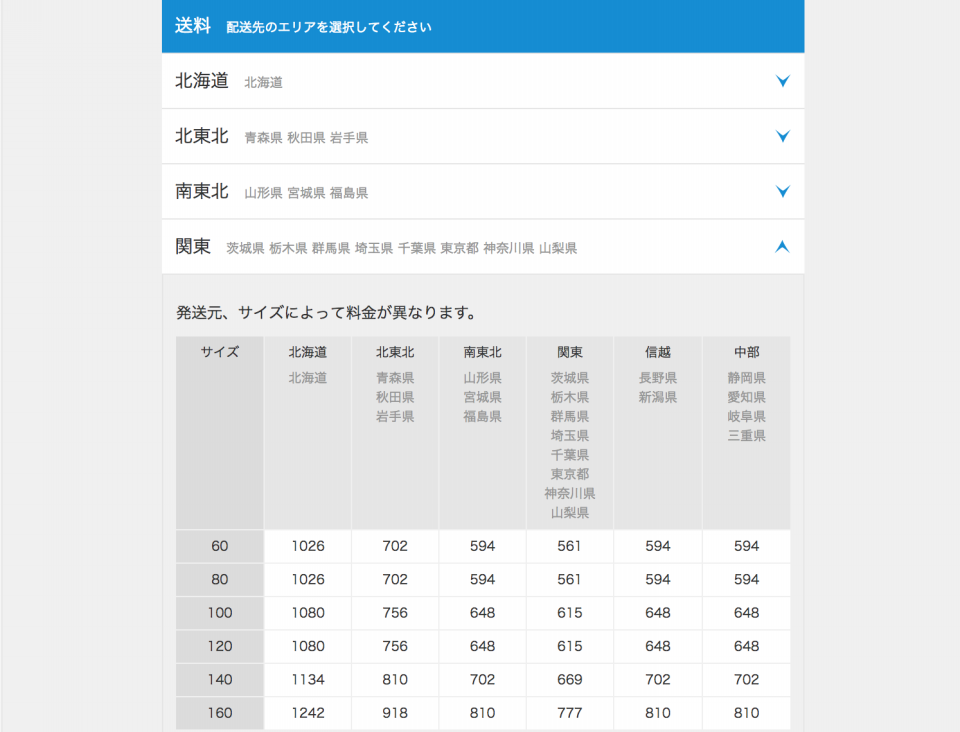The image size is (960, 732).
Task: Click 秋田県 in the 北東北 table column
Action: tap(395, 397)
